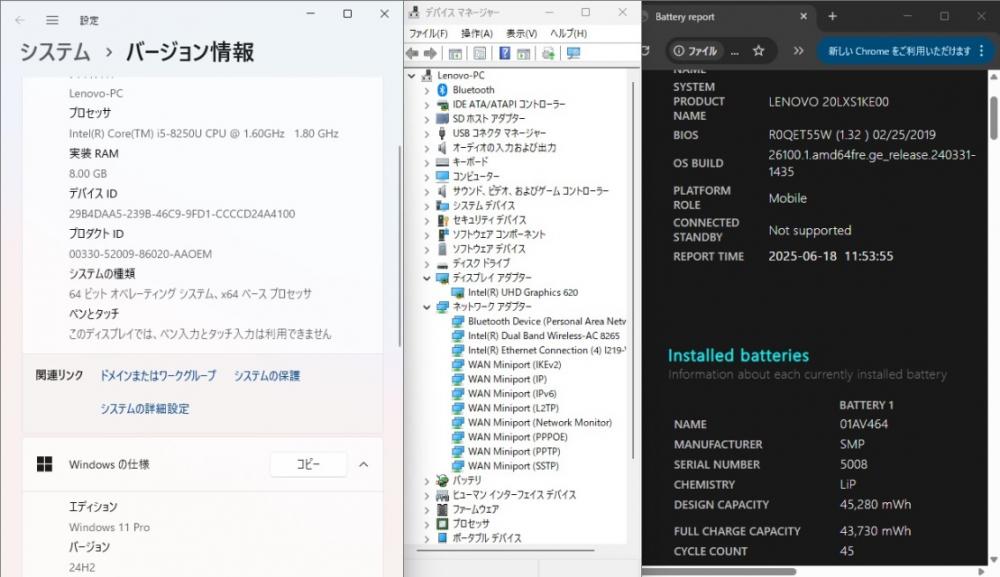Bookmark the page with Chrome's star icon
This screenshot has width=1000, height=577.
click(x=758, y=51)
